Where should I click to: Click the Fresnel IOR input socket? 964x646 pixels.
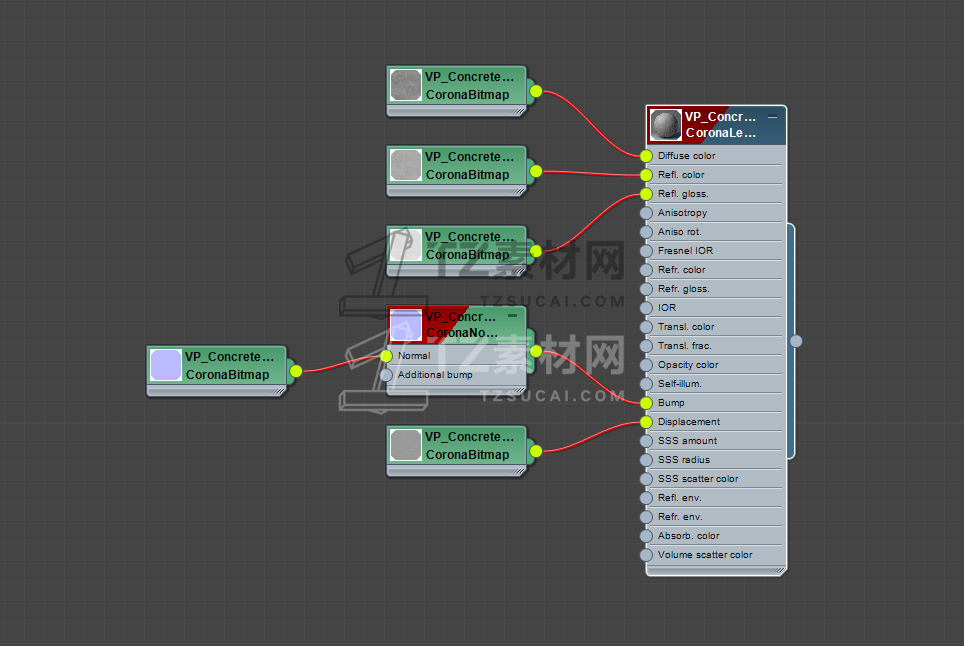(x=646, y=251)
